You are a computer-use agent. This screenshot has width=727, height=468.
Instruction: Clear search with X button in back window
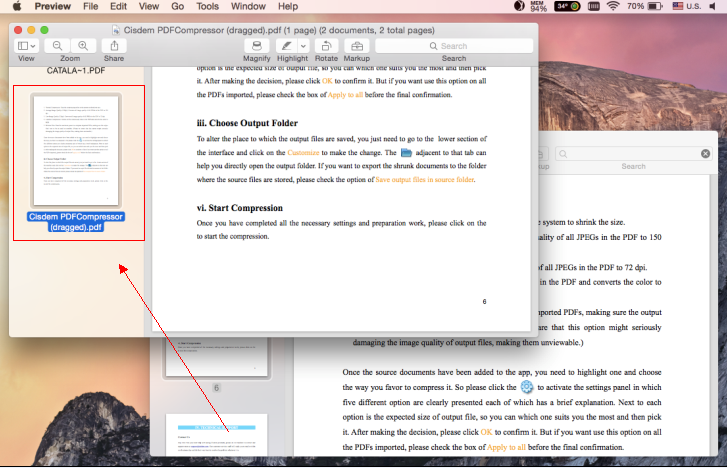[x=705, y=154]
